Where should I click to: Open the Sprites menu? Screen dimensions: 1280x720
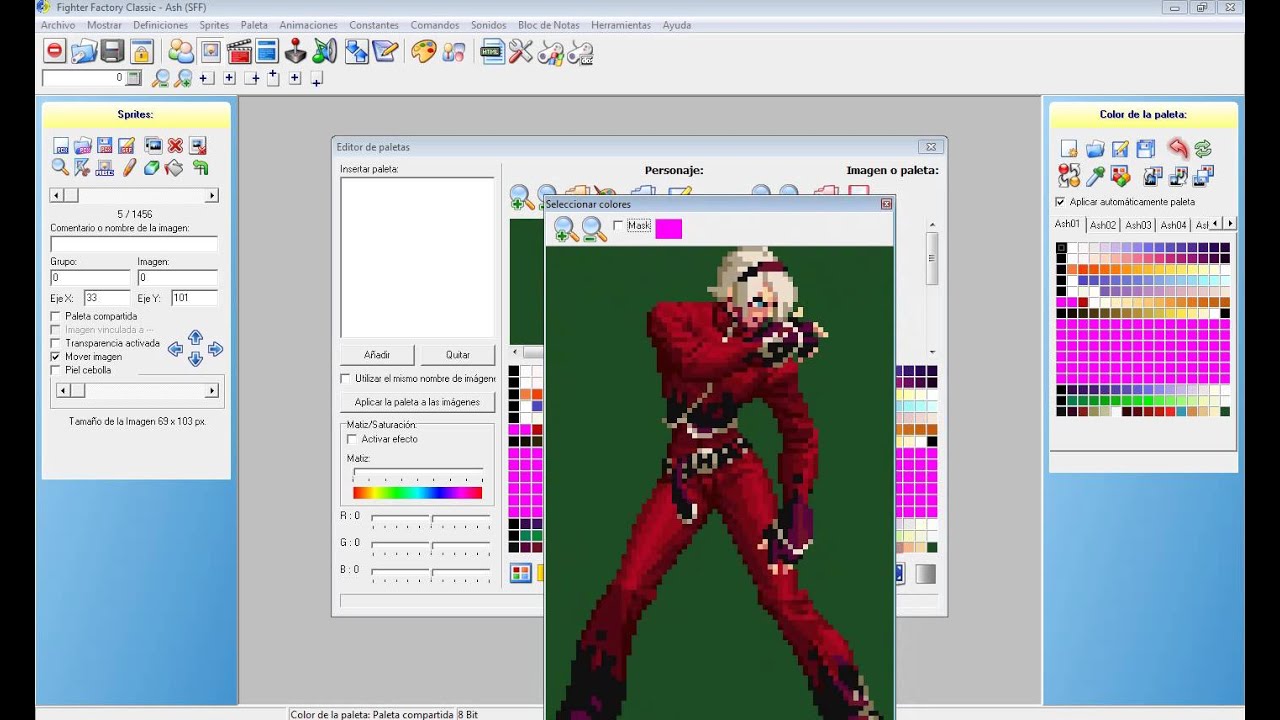tap(214, 25)
